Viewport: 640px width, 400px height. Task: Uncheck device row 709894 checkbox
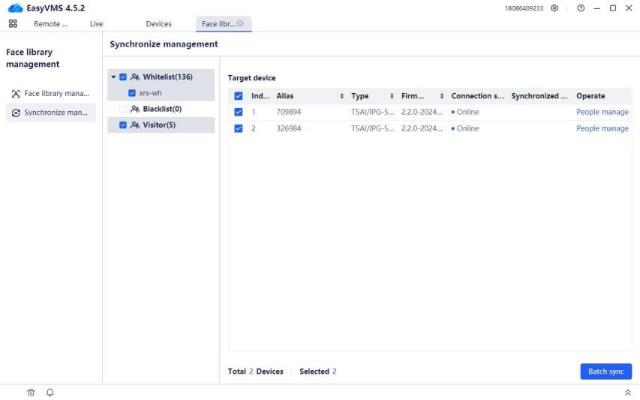(238, 112)
